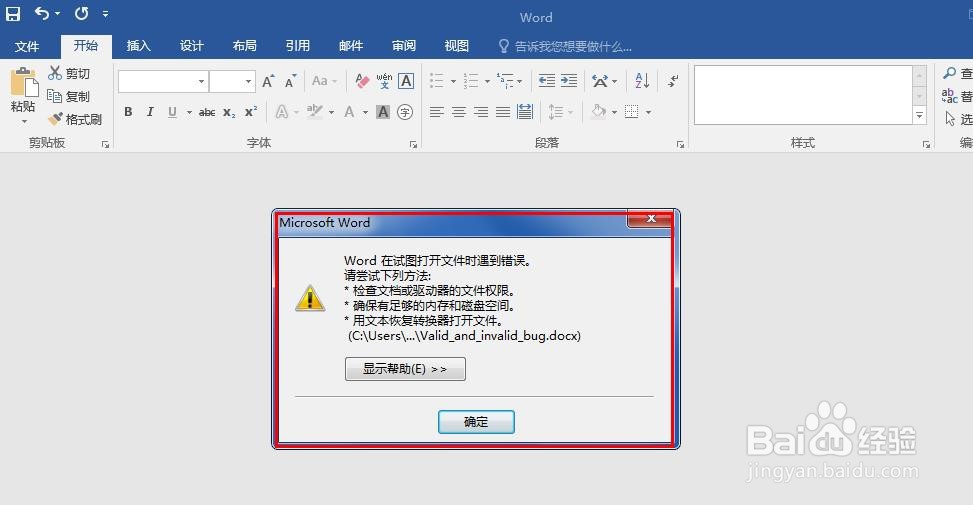This screenshot has height=505, width=973.
Task: Open the Undo history dropdown arrow
Action: point(57,14)
